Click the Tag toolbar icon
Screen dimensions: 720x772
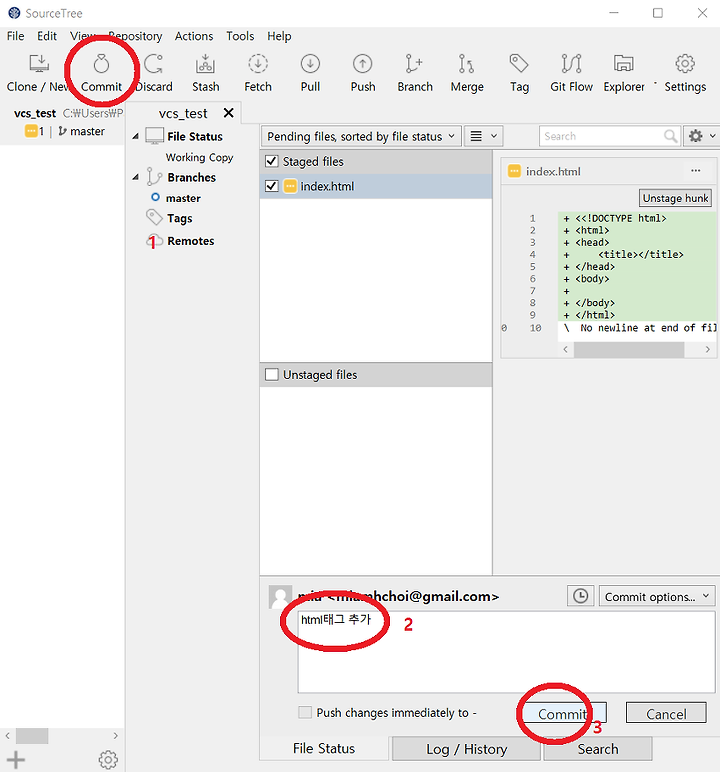tap(519, 73)
